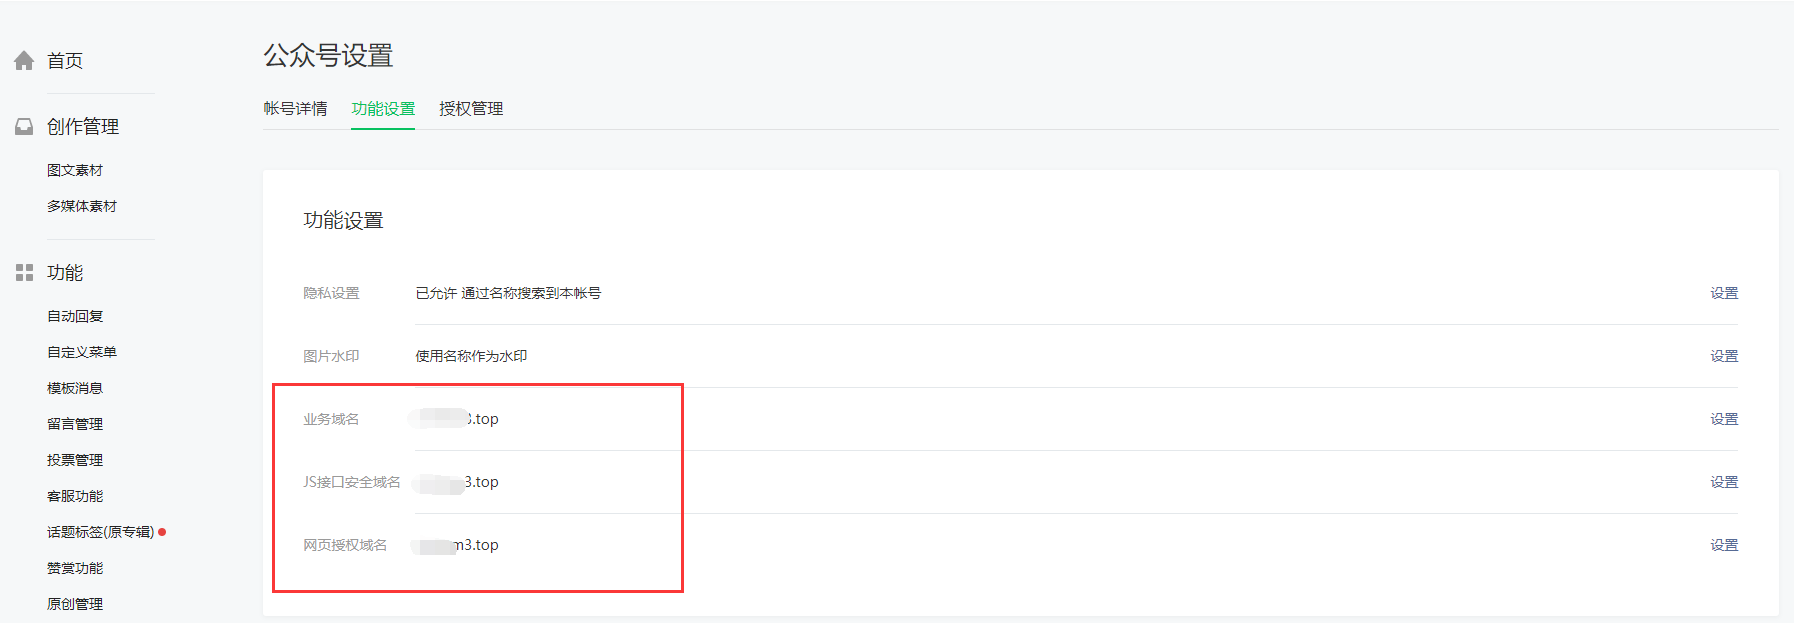The image size is (1794, 623).
Task: Open 多媒体素材 in the sidebar
Action: click(82, 206)
